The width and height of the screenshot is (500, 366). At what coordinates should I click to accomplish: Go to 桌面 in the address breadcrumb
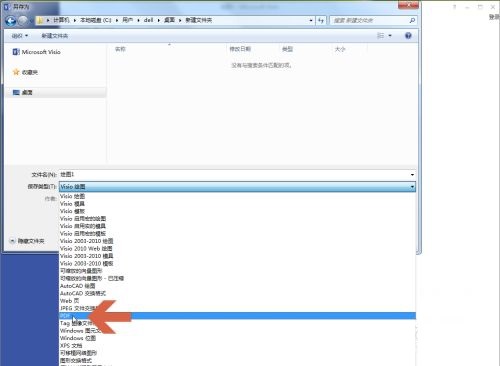click(170, 20)
